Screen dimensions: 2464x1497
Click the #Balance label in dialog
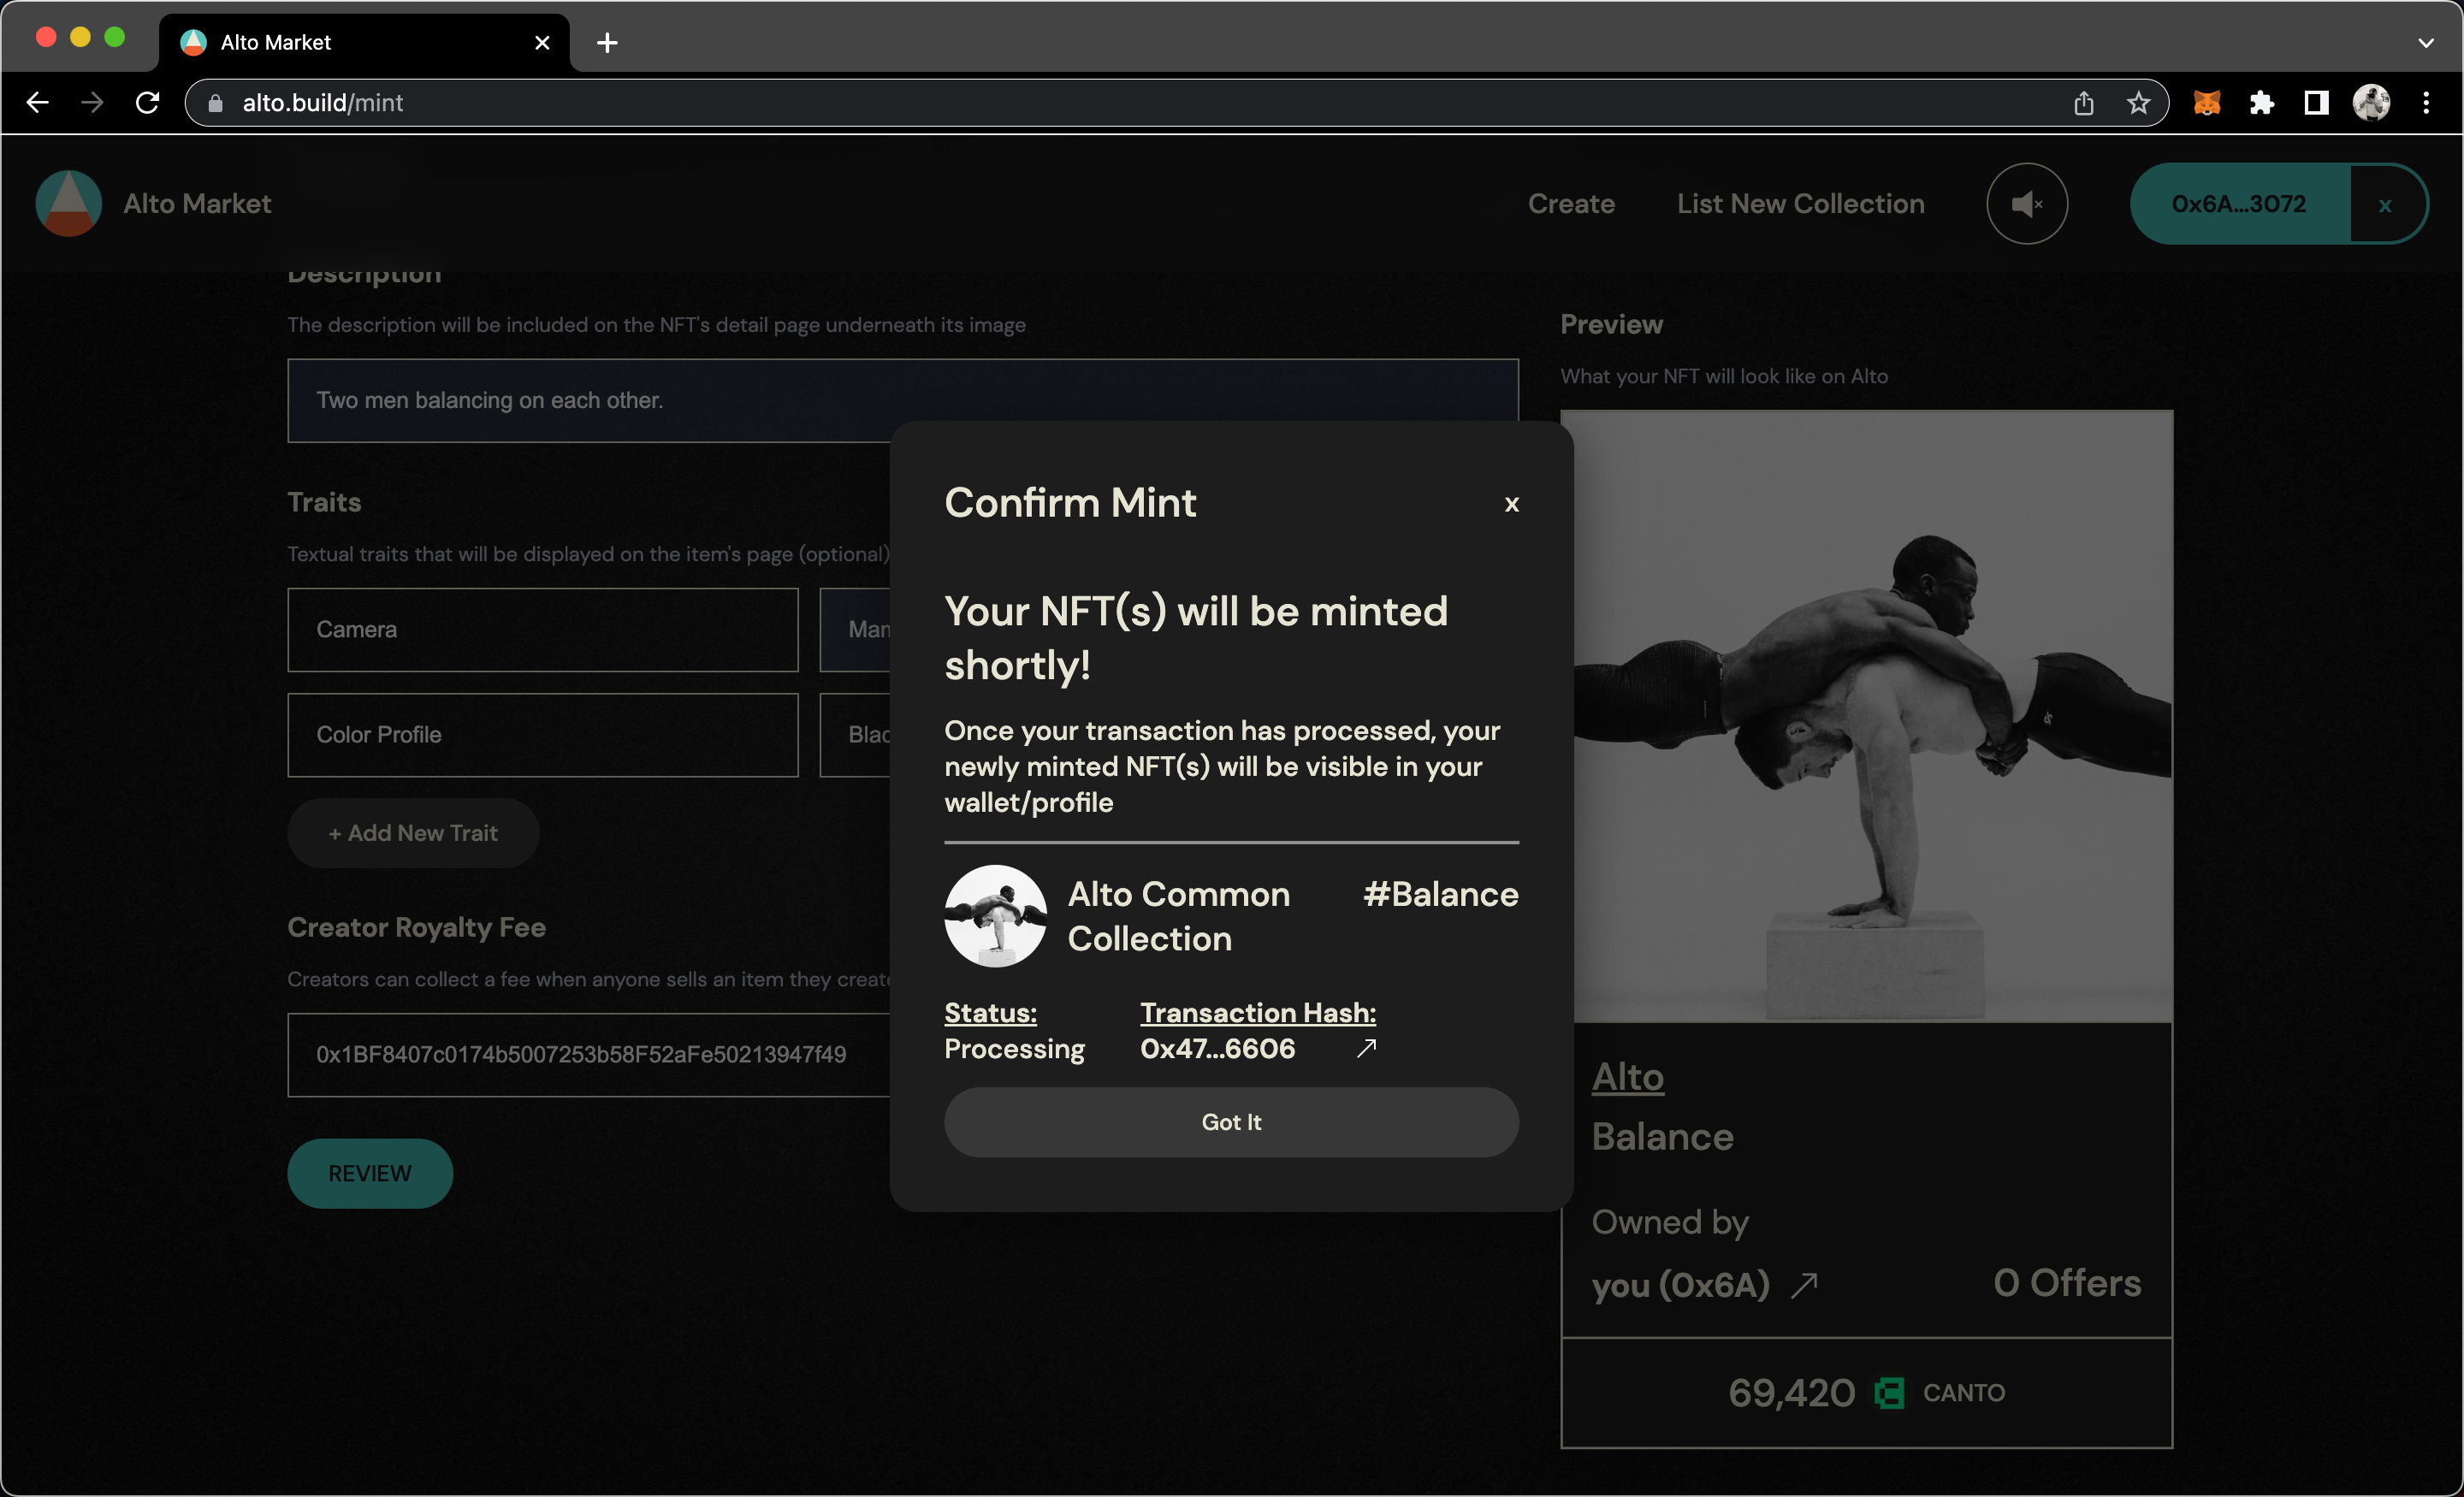point(1440,894)
